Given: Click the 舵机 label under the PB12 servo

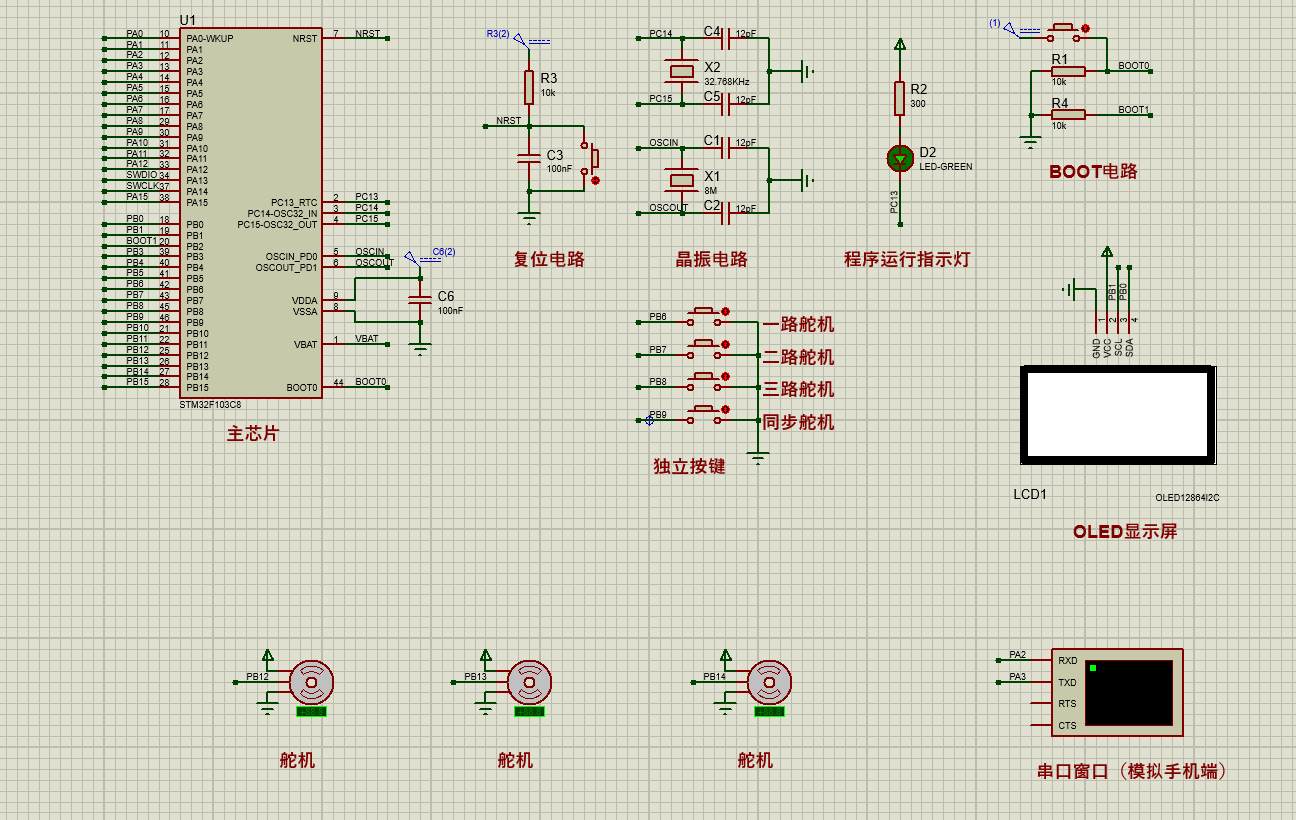Looking at the screenshot, I should pos(297,760).
